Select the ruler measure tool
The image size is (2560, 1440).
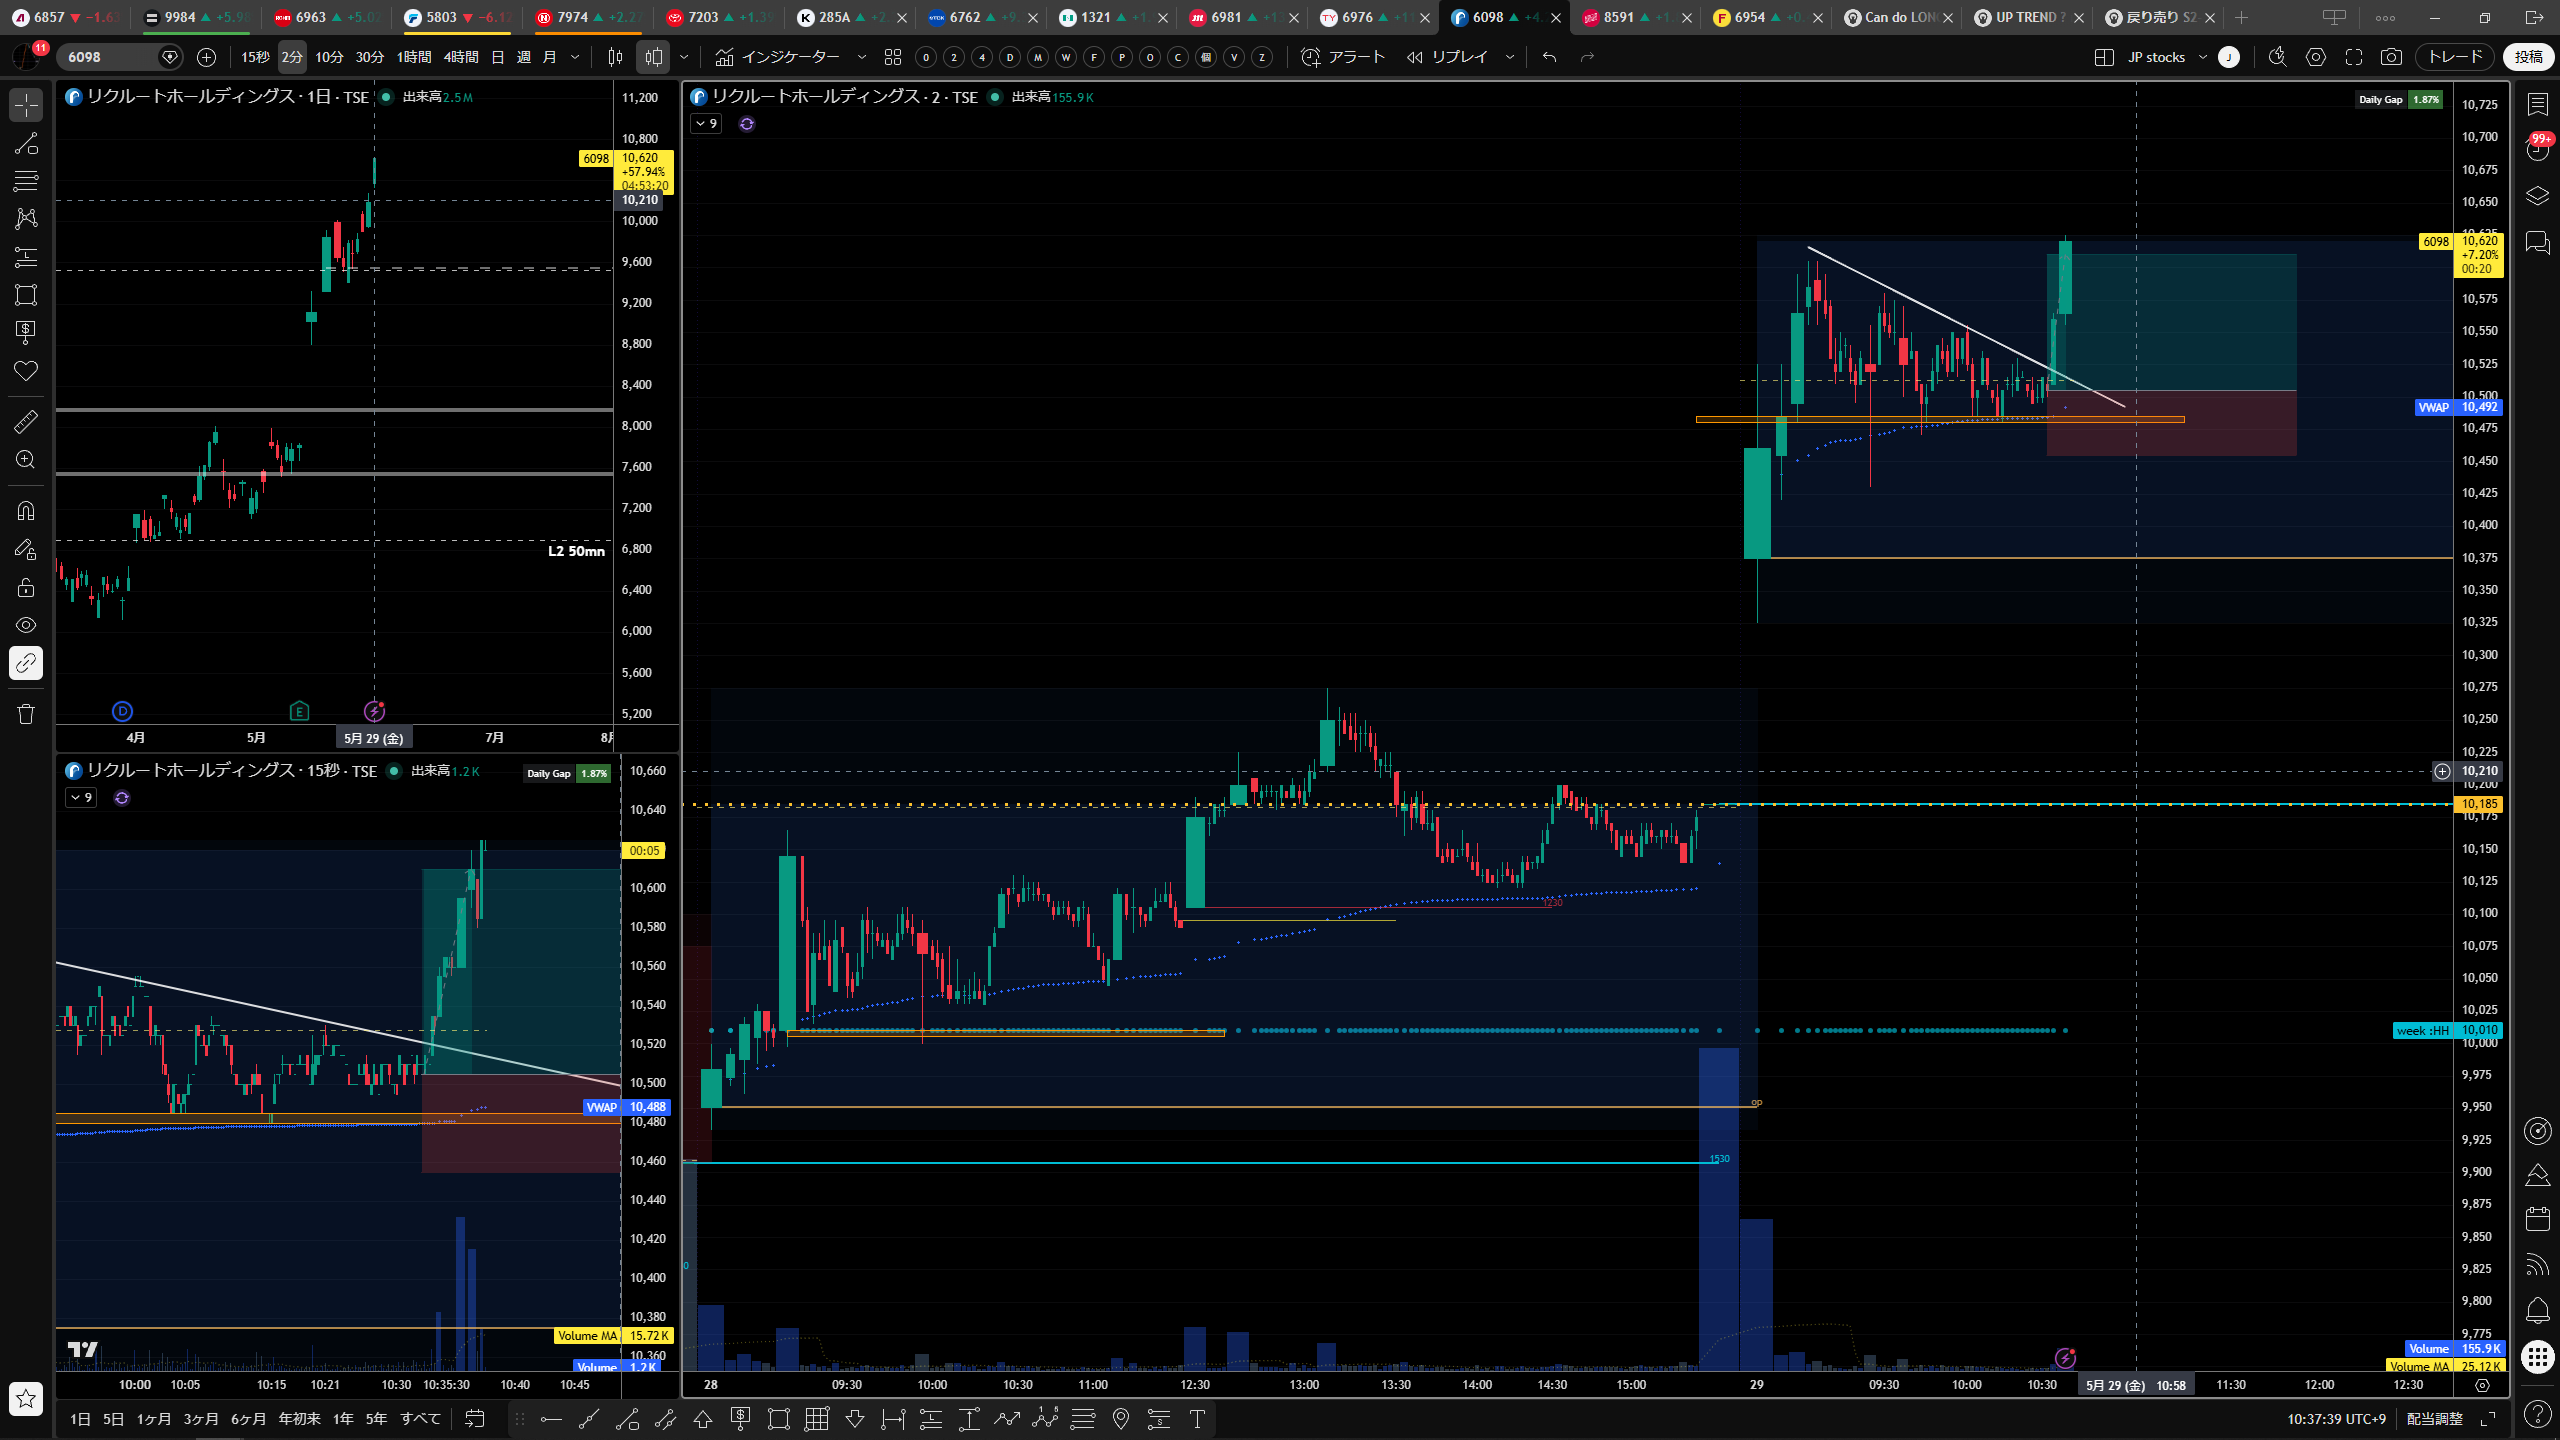26,422
